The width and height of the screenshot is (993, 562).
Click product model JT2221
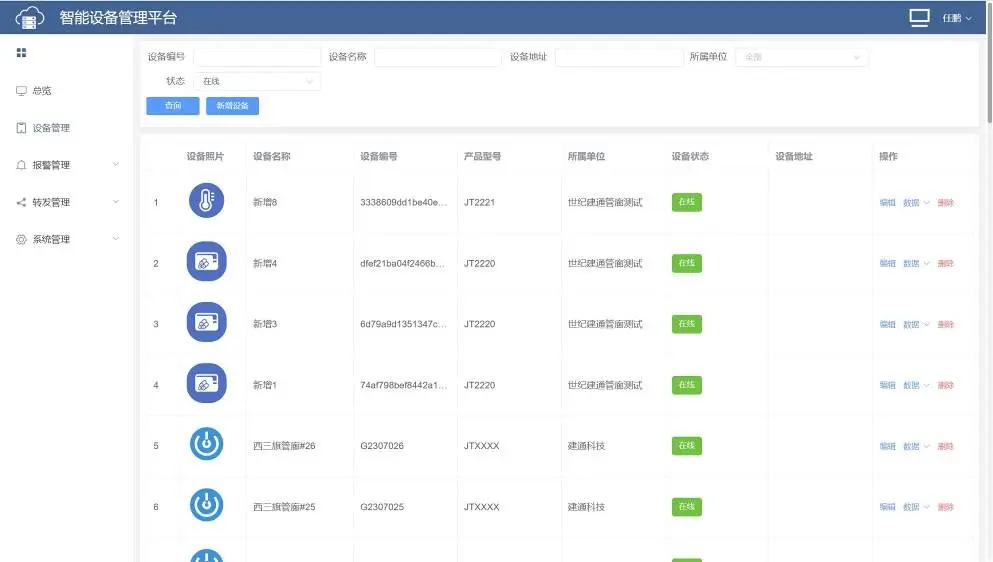pos(479,202)
